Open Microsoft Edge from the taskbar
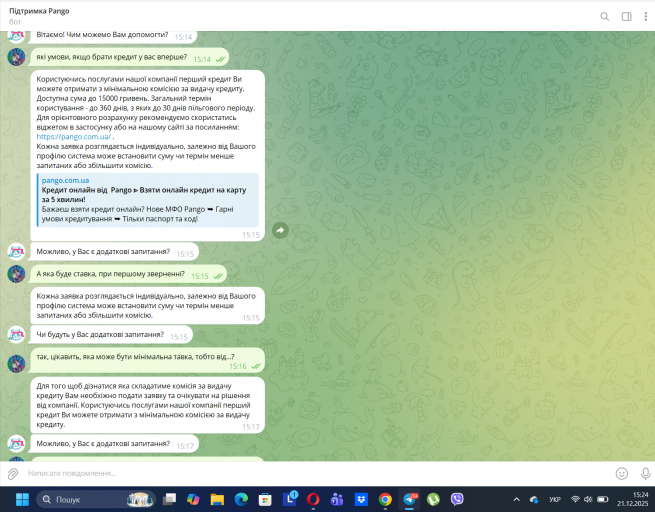This screenshot has height=512, width=655. pyautogui.click(x=241, y=499)
